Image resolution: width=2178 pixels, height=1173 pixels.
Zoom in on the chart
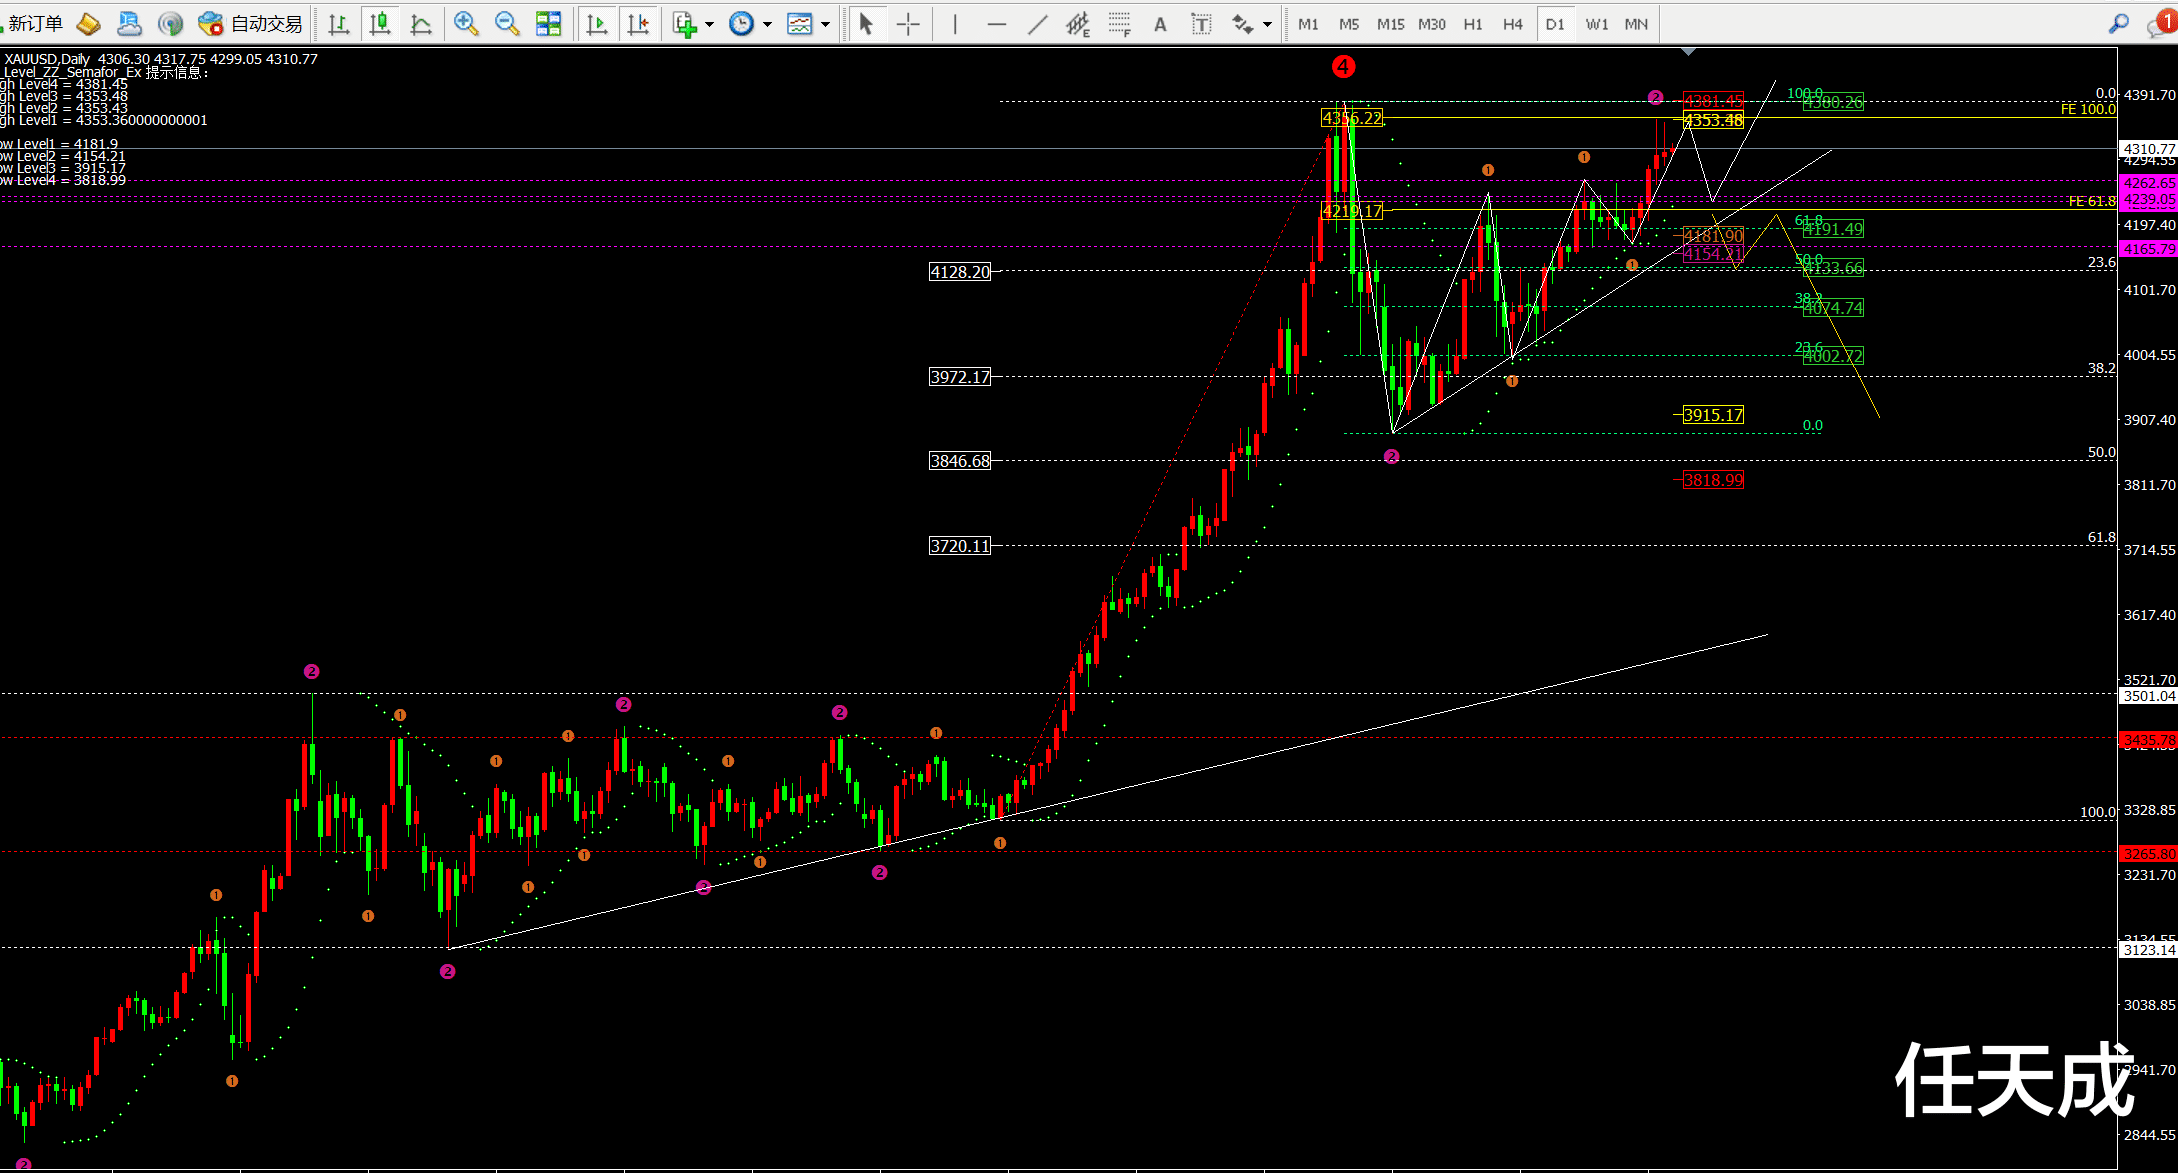pyautogui.click(x=465, y=23)
